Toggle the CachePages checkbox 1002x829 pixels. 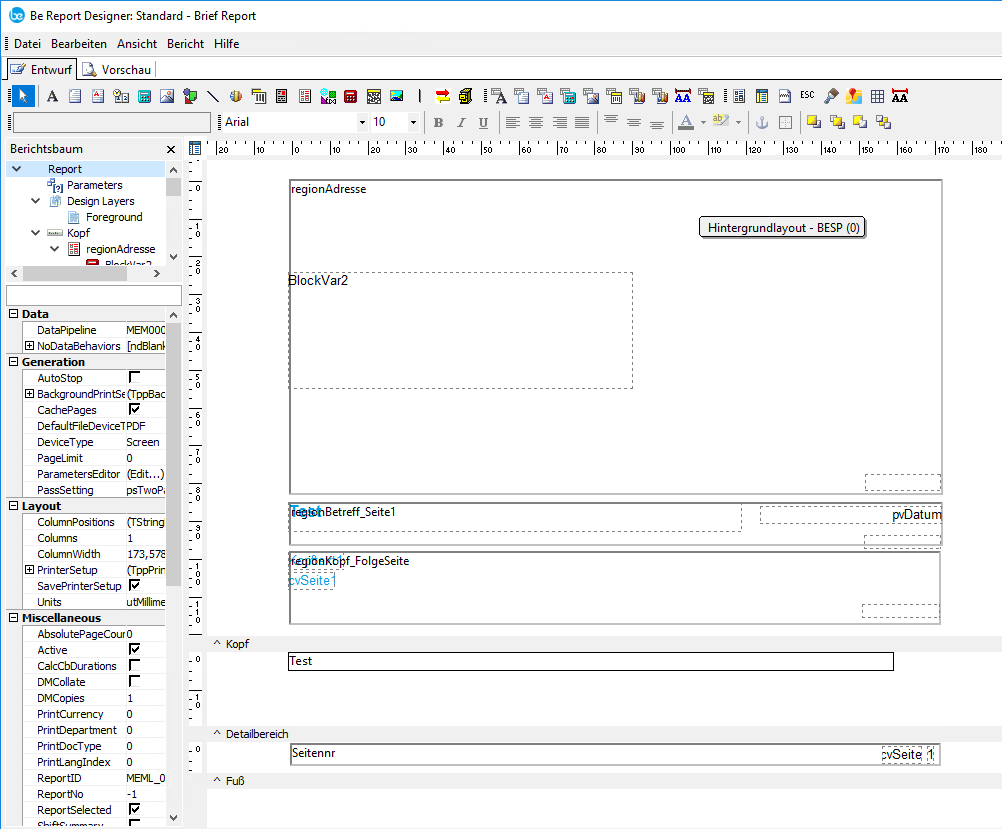[x=134, y=410]
